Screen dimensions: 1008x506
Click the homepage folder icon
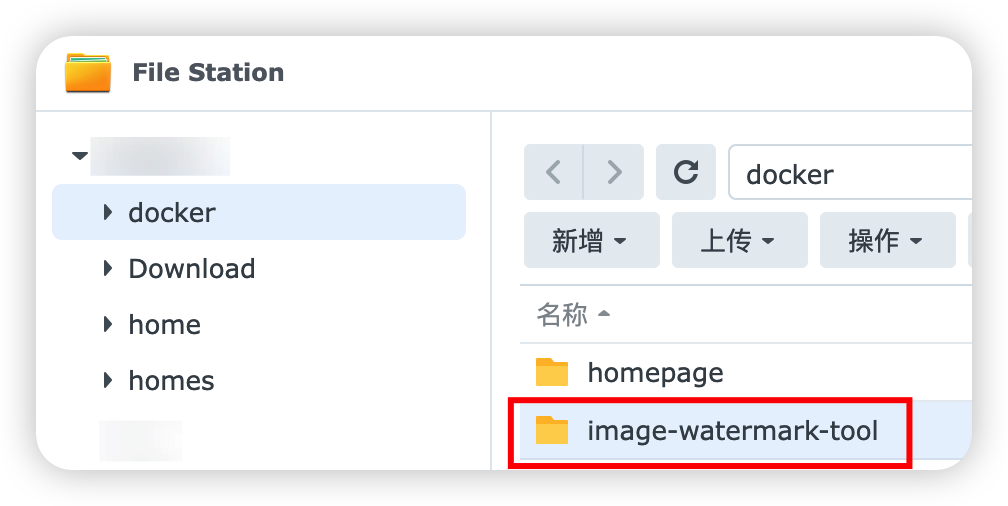552,373
